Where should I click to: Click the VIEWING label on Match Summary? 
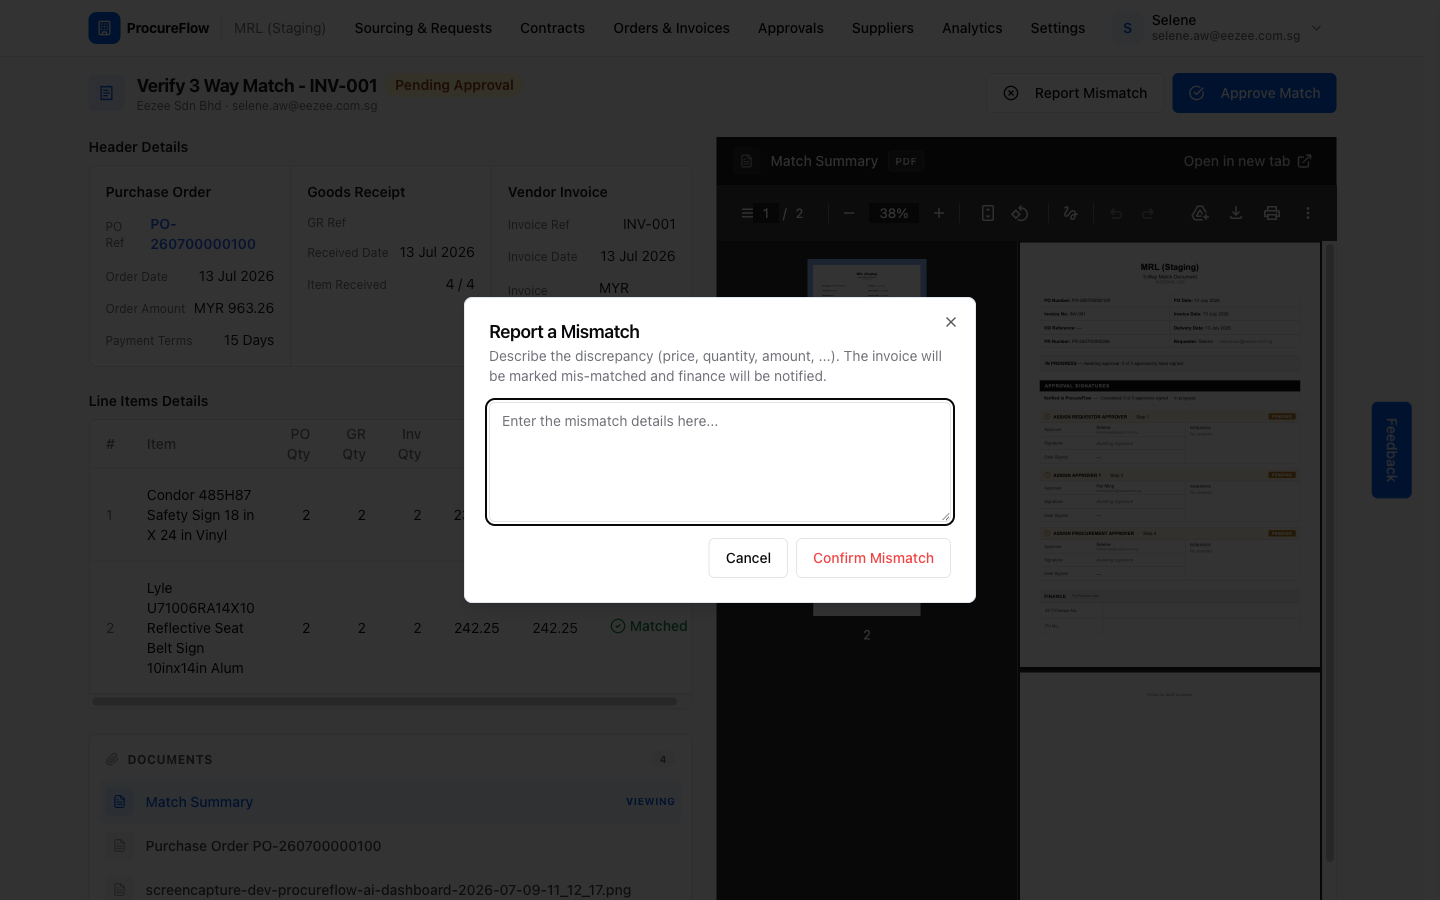pyautogui.click(x=650, y=802)
